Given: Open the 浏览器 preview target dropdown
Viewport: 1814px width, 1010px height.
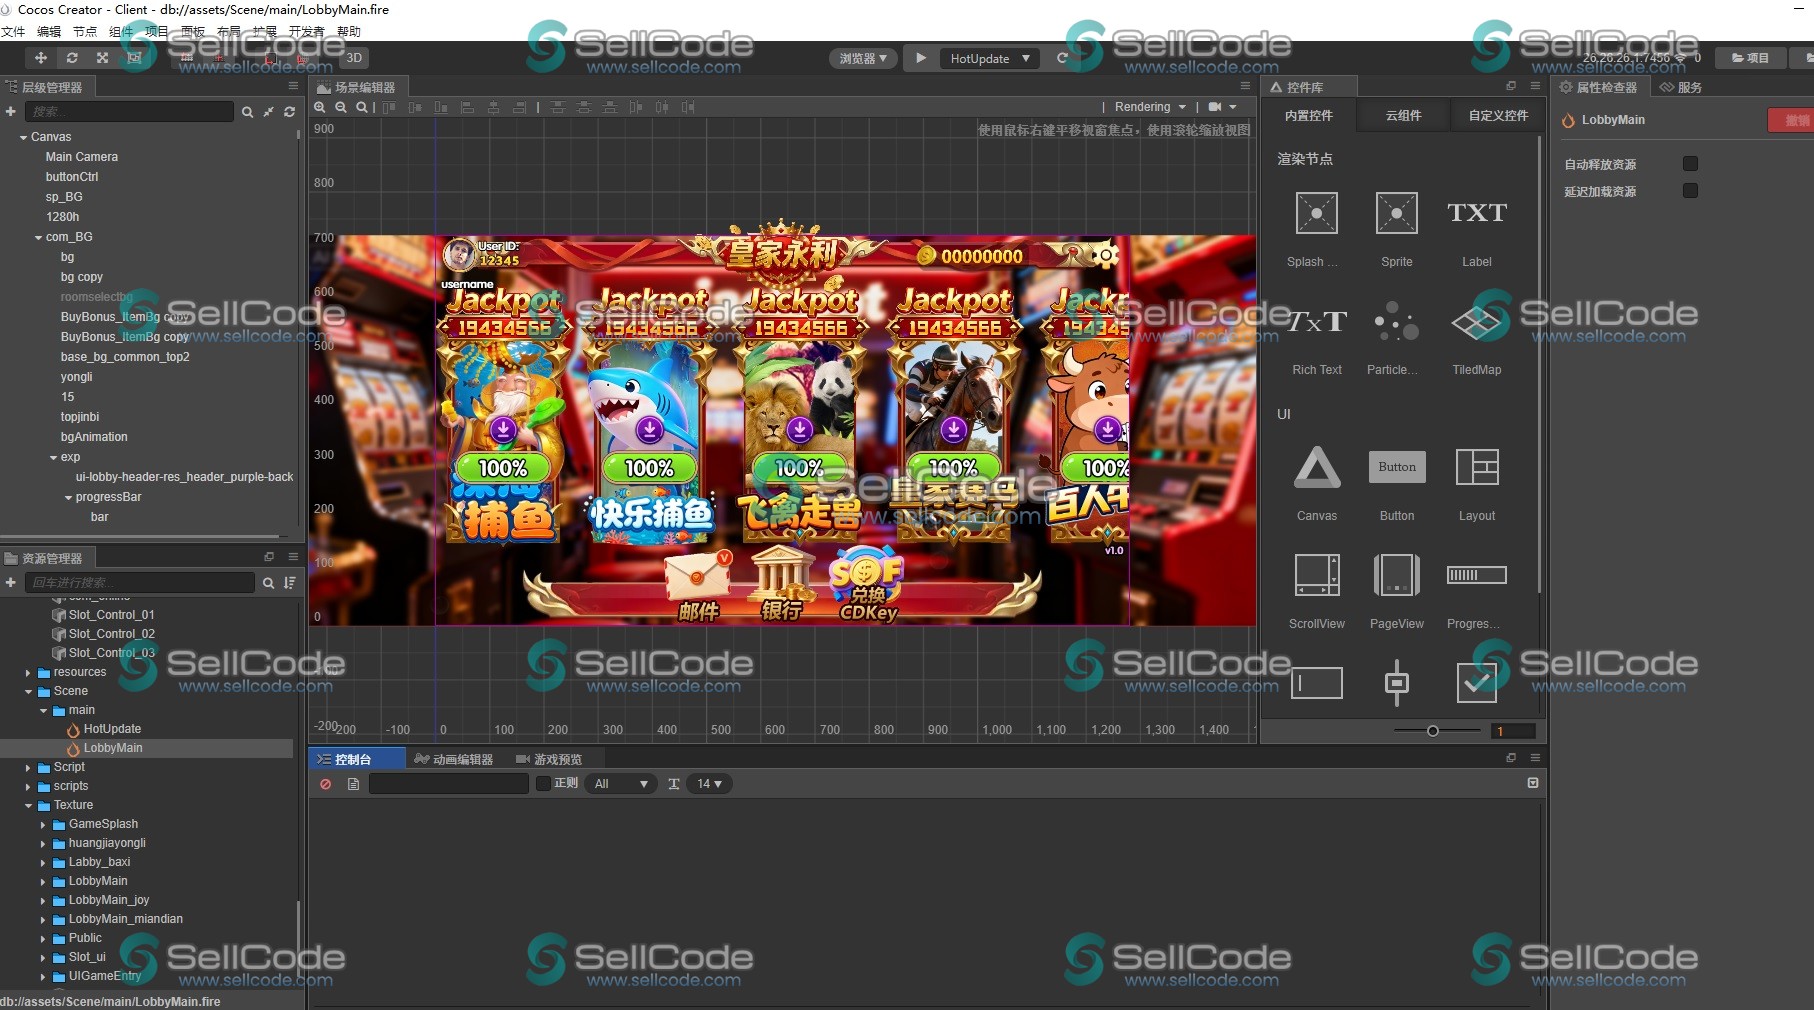Looking at the screenshot, I should pyautogui.click(x=862, y=58).
